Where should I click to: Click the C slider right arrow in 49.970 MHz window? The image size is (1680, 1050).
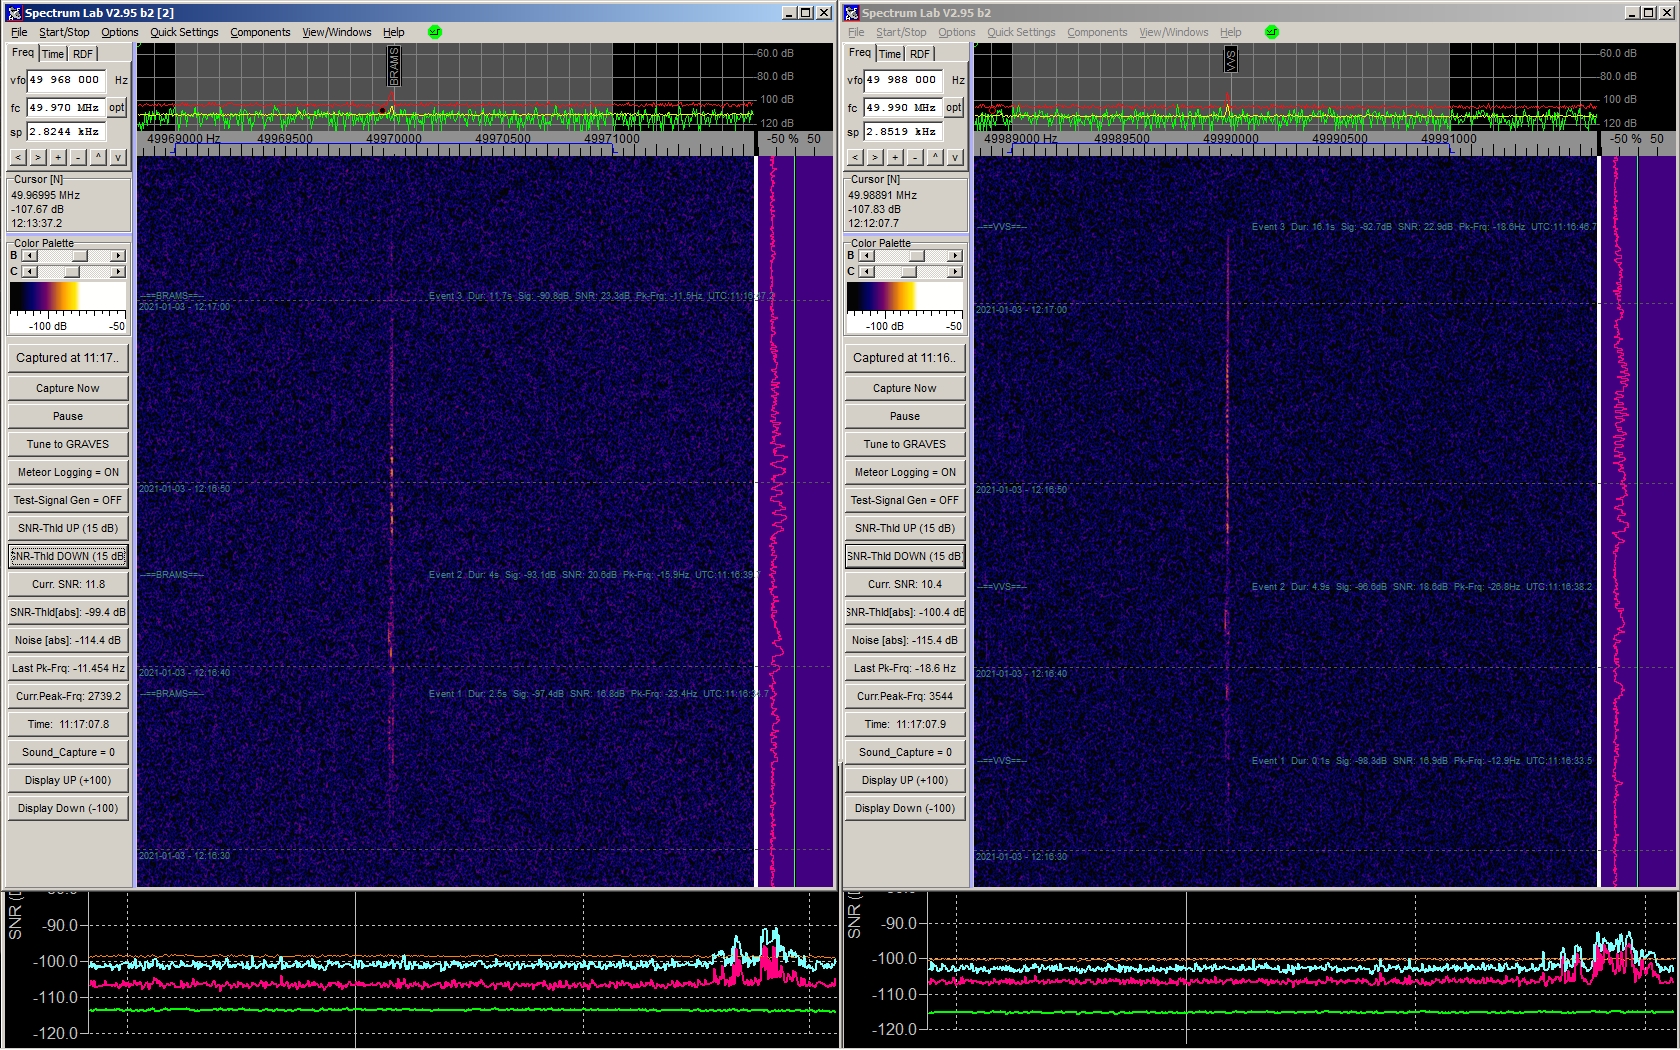point(118,272)
